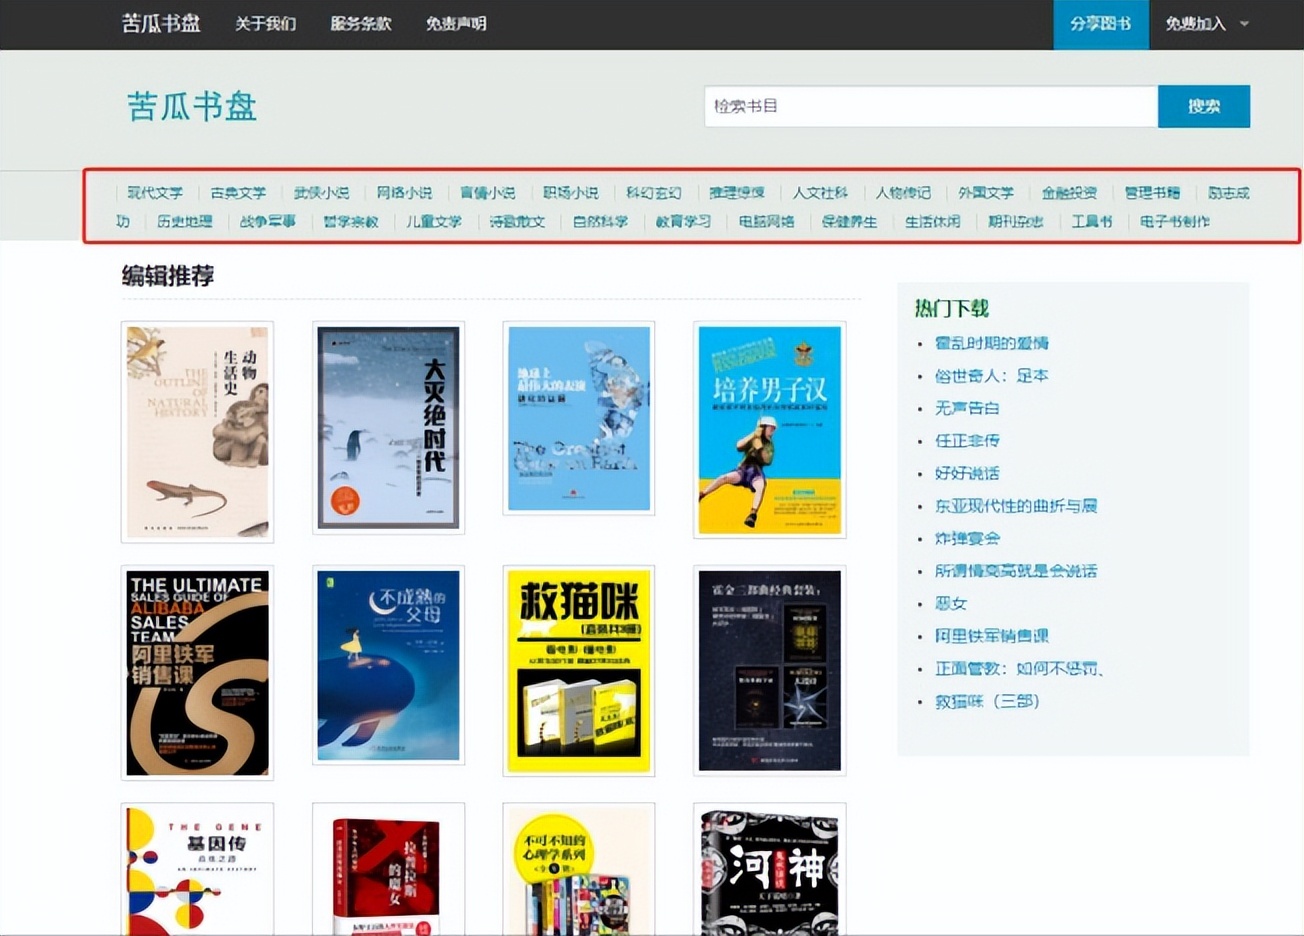Click the 分享图书 button

click(1100, 23)
